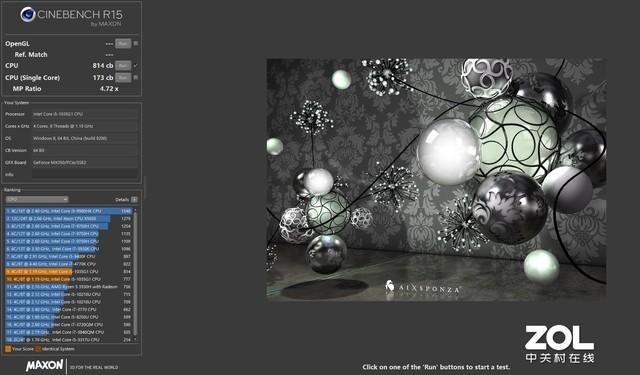Toggle the OpenGL test checkbox

[136, 43]
